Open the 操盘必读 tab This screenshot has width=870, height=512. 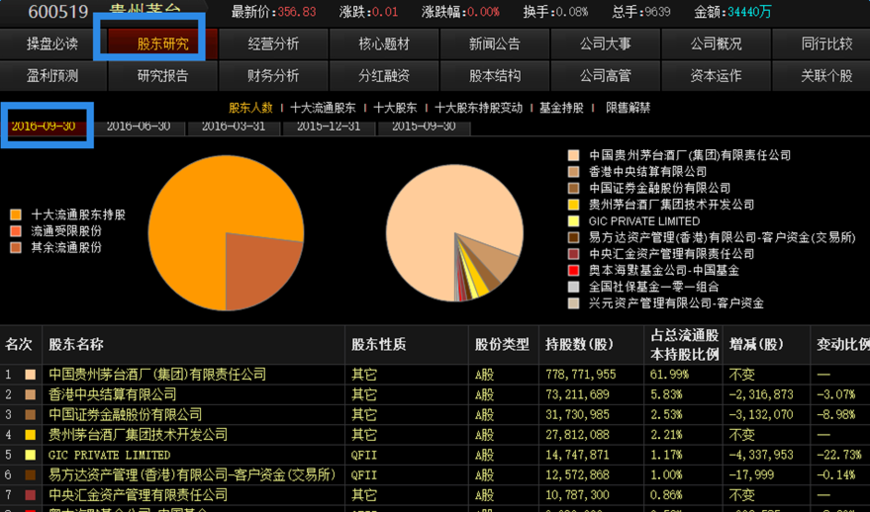[52, 44]
